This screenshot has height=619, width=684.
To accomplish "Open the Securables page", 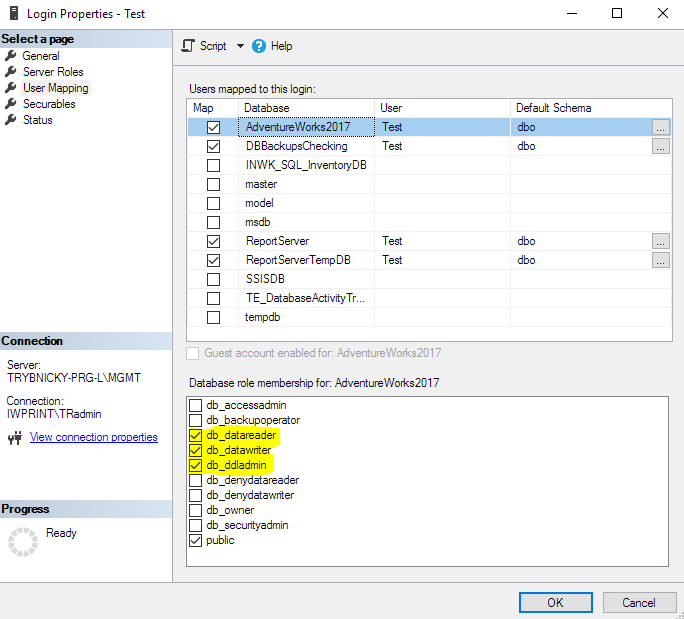I will click(49, 104).
